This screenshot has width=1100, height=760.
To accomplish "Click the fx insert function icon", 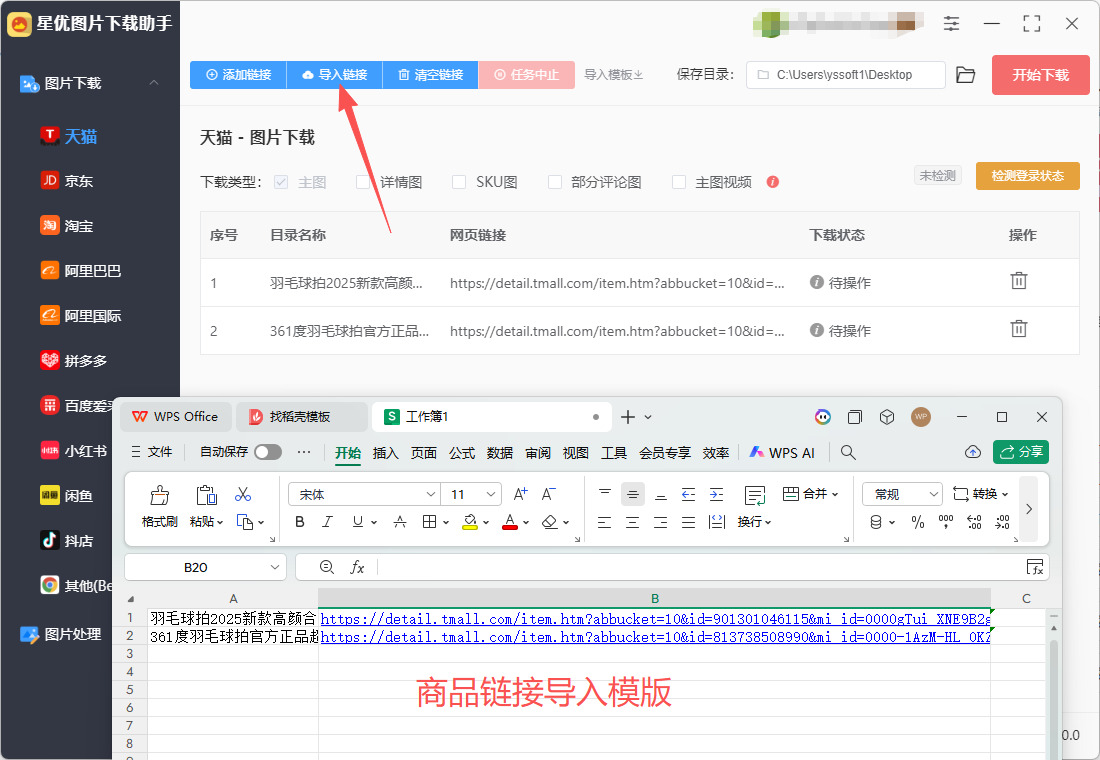I will pyautogui.click(x=357, y=567).
